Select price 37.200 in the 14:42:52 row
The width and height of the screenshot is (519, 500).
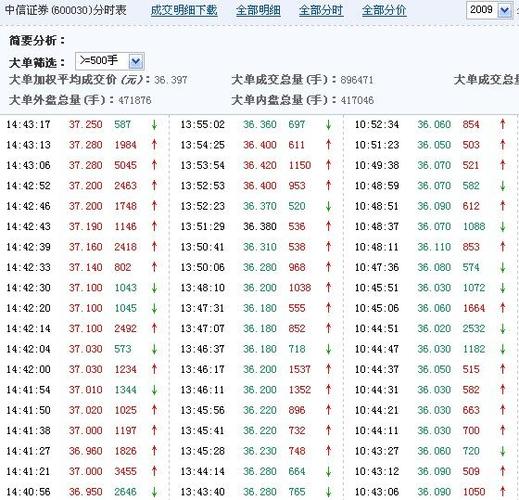coord(85,186)
